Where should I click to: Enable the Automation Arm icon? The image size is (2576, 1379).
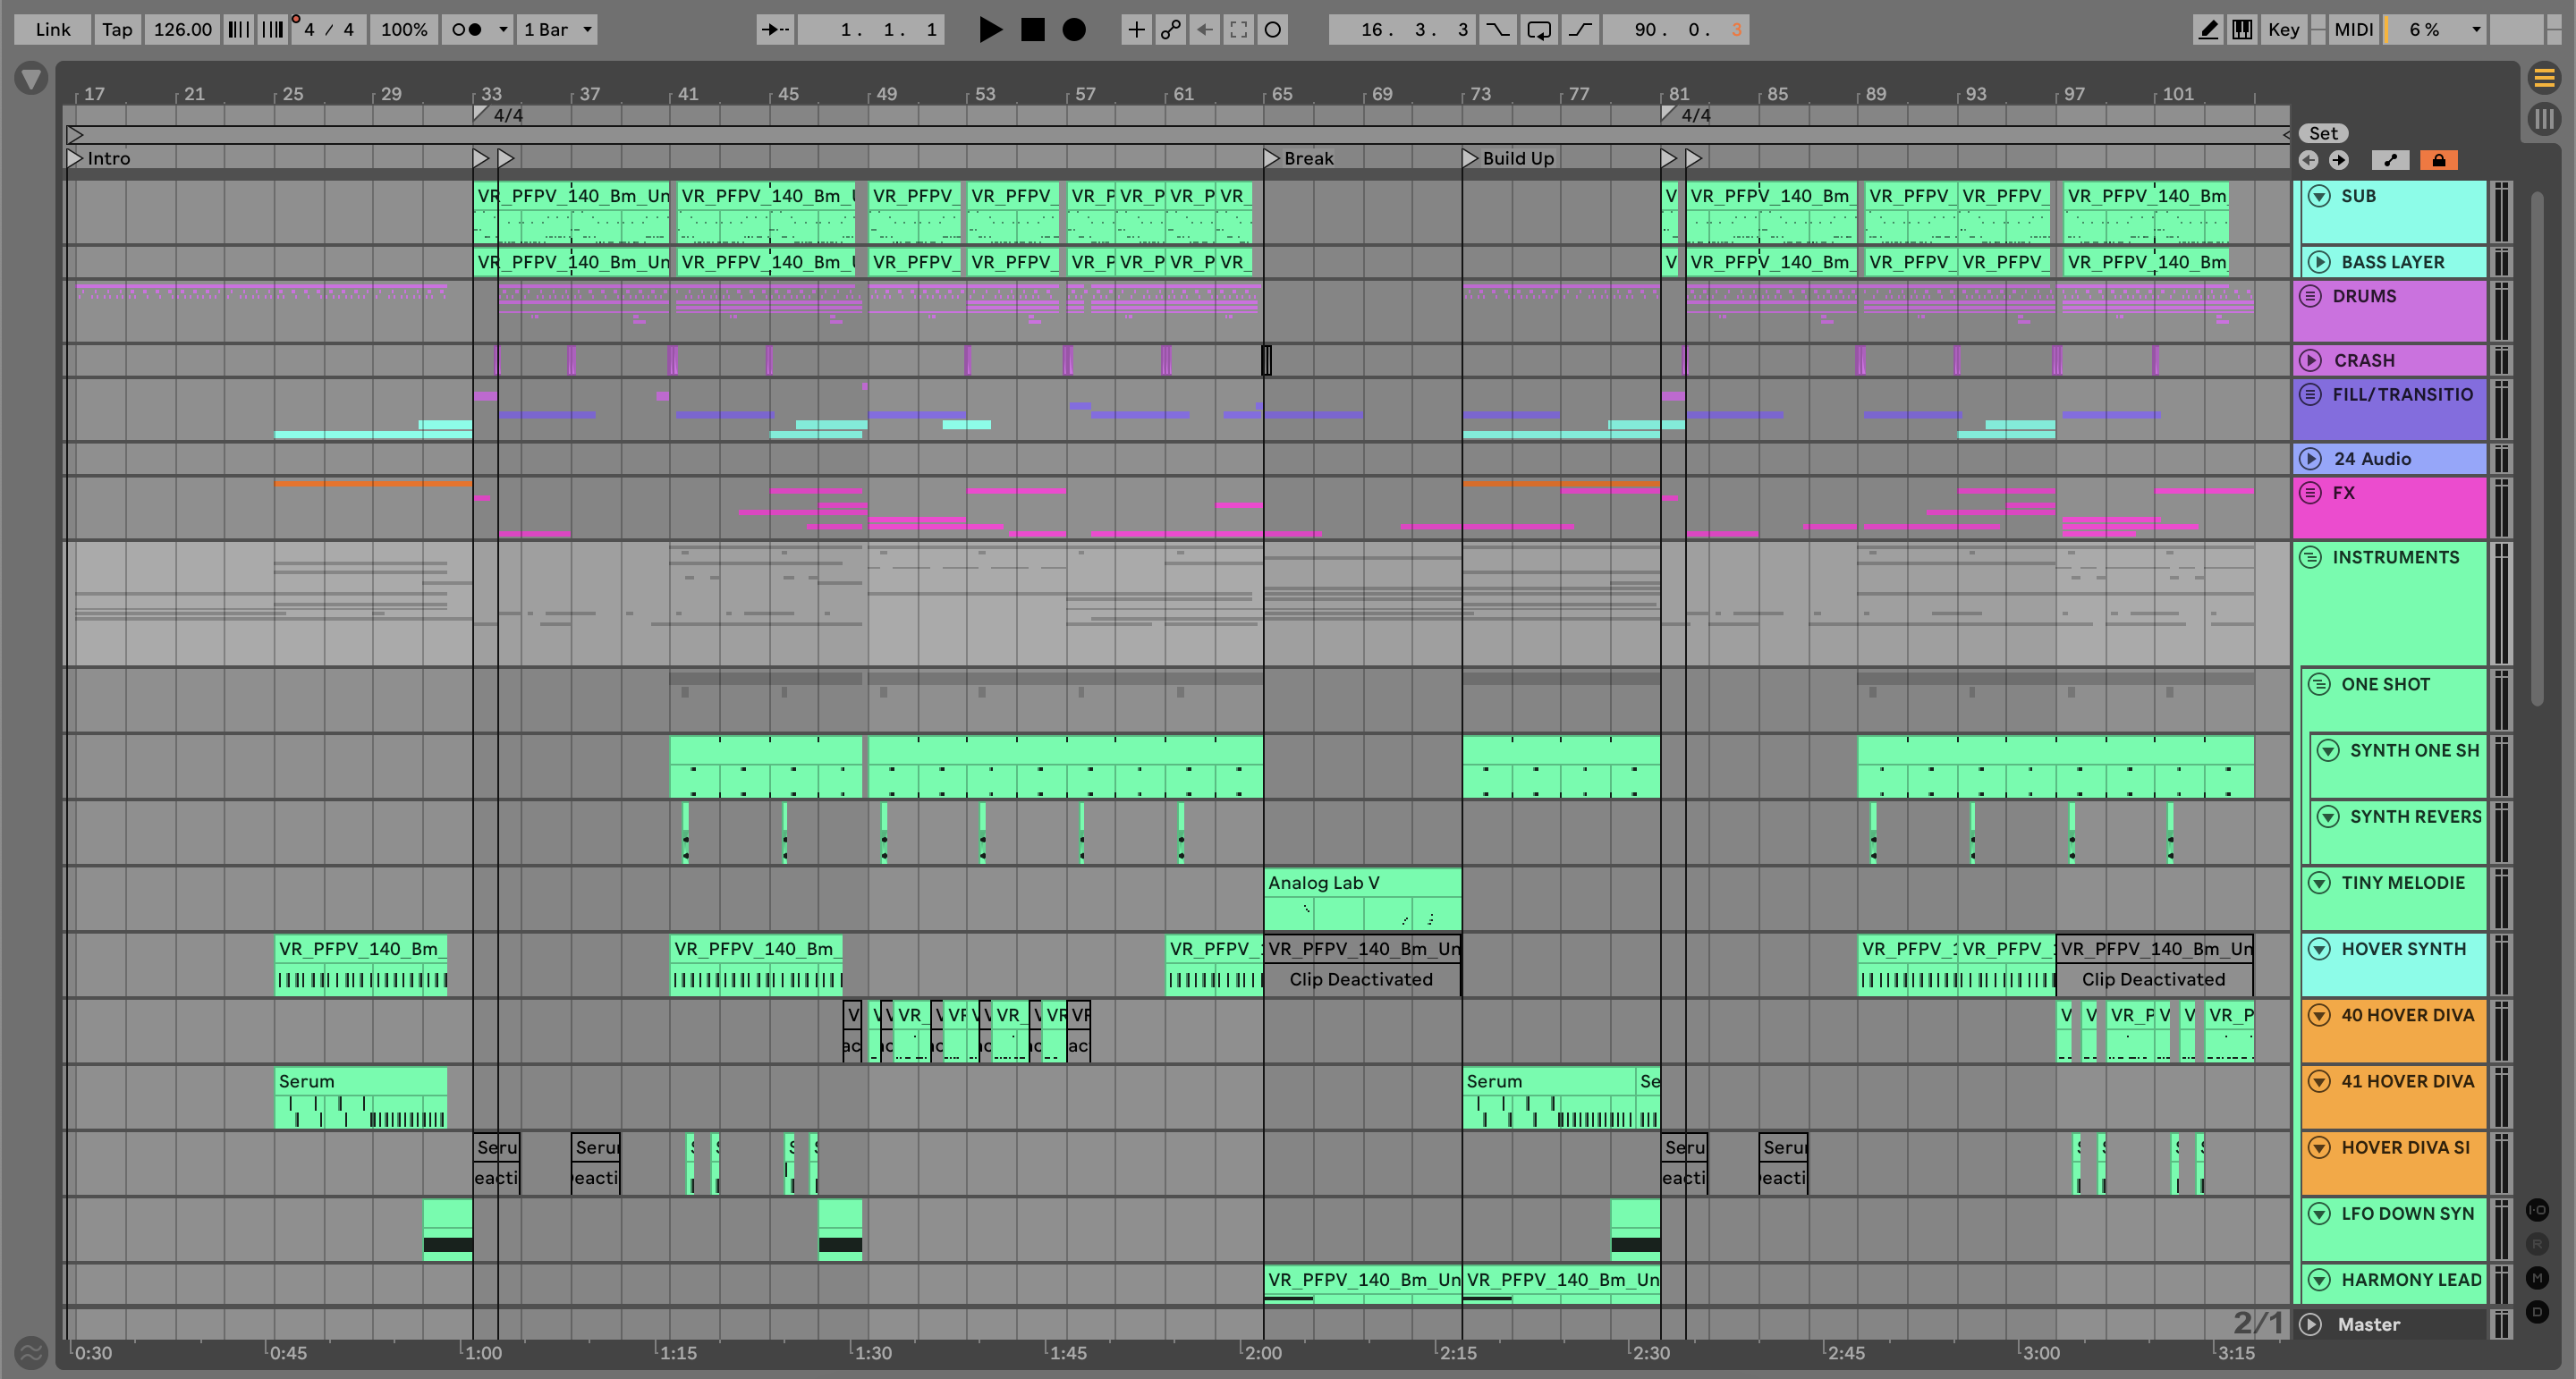(x=1169, y=30)
